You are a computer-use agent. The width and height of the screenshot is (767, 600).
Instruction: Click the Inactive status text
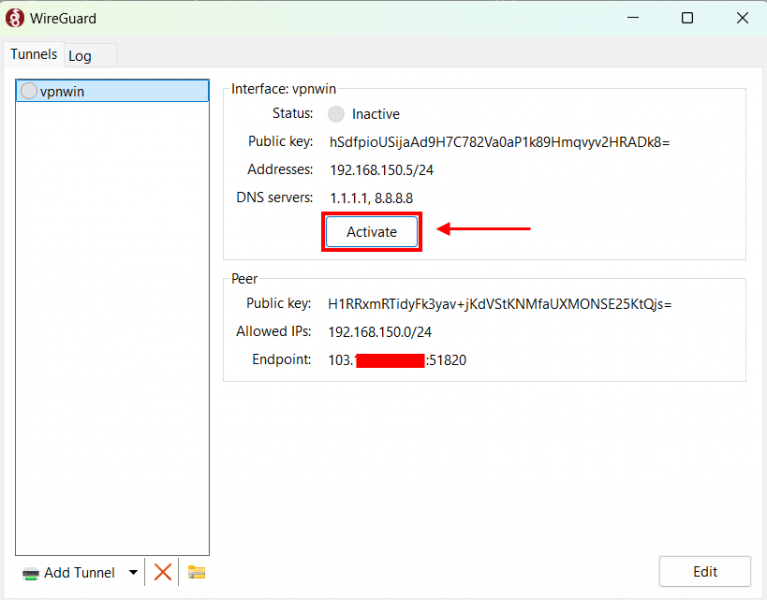pyautogui.click(x=376, y=114)
